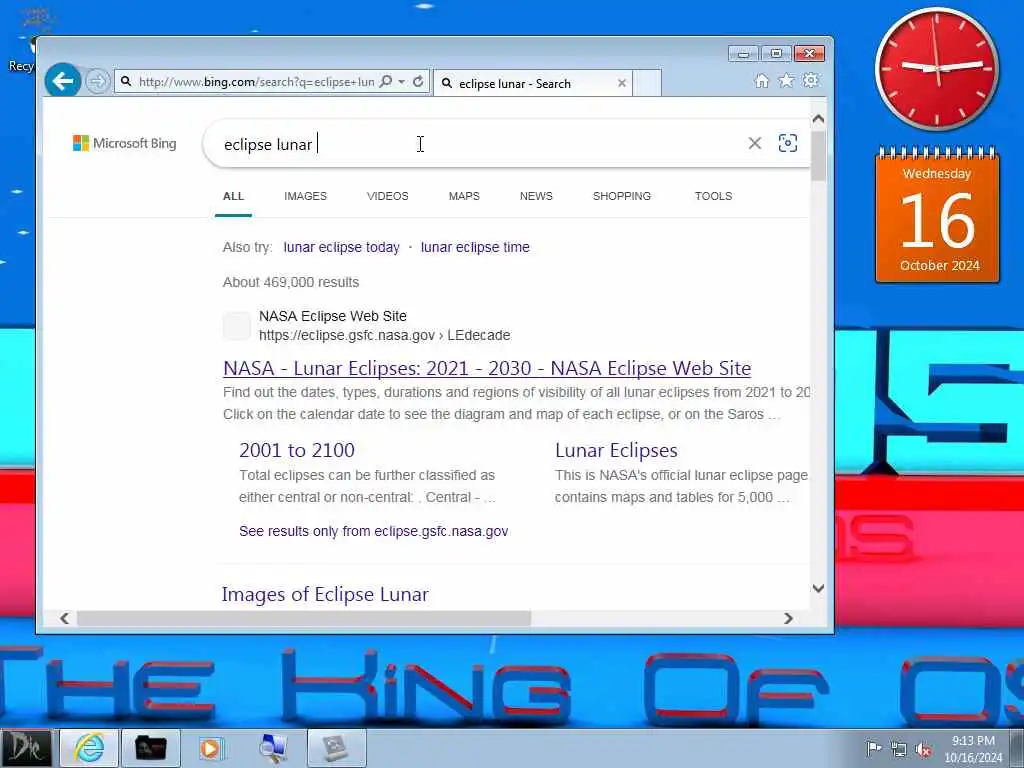The height and width of the screenshot is (768, 1024).
Task: Open the black folder taskbar icon
Action: point(151,748)
